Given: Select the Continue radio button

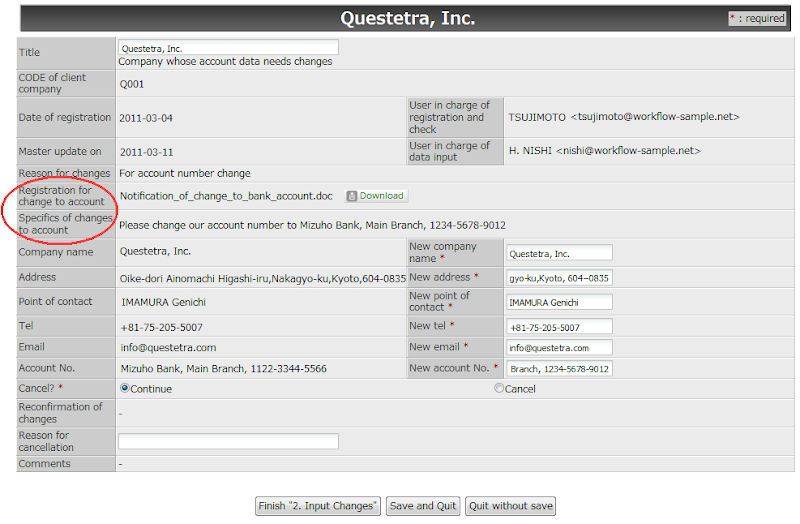Looking at the screenshot, I should tap(124, 388).
